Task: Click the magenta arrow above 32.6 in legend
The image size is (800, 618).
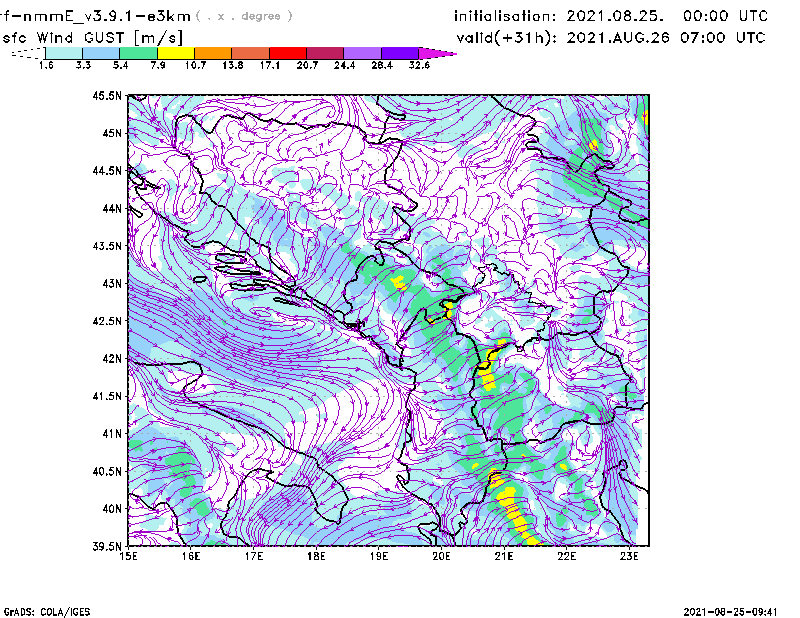Action: click(x=437, y=53)
